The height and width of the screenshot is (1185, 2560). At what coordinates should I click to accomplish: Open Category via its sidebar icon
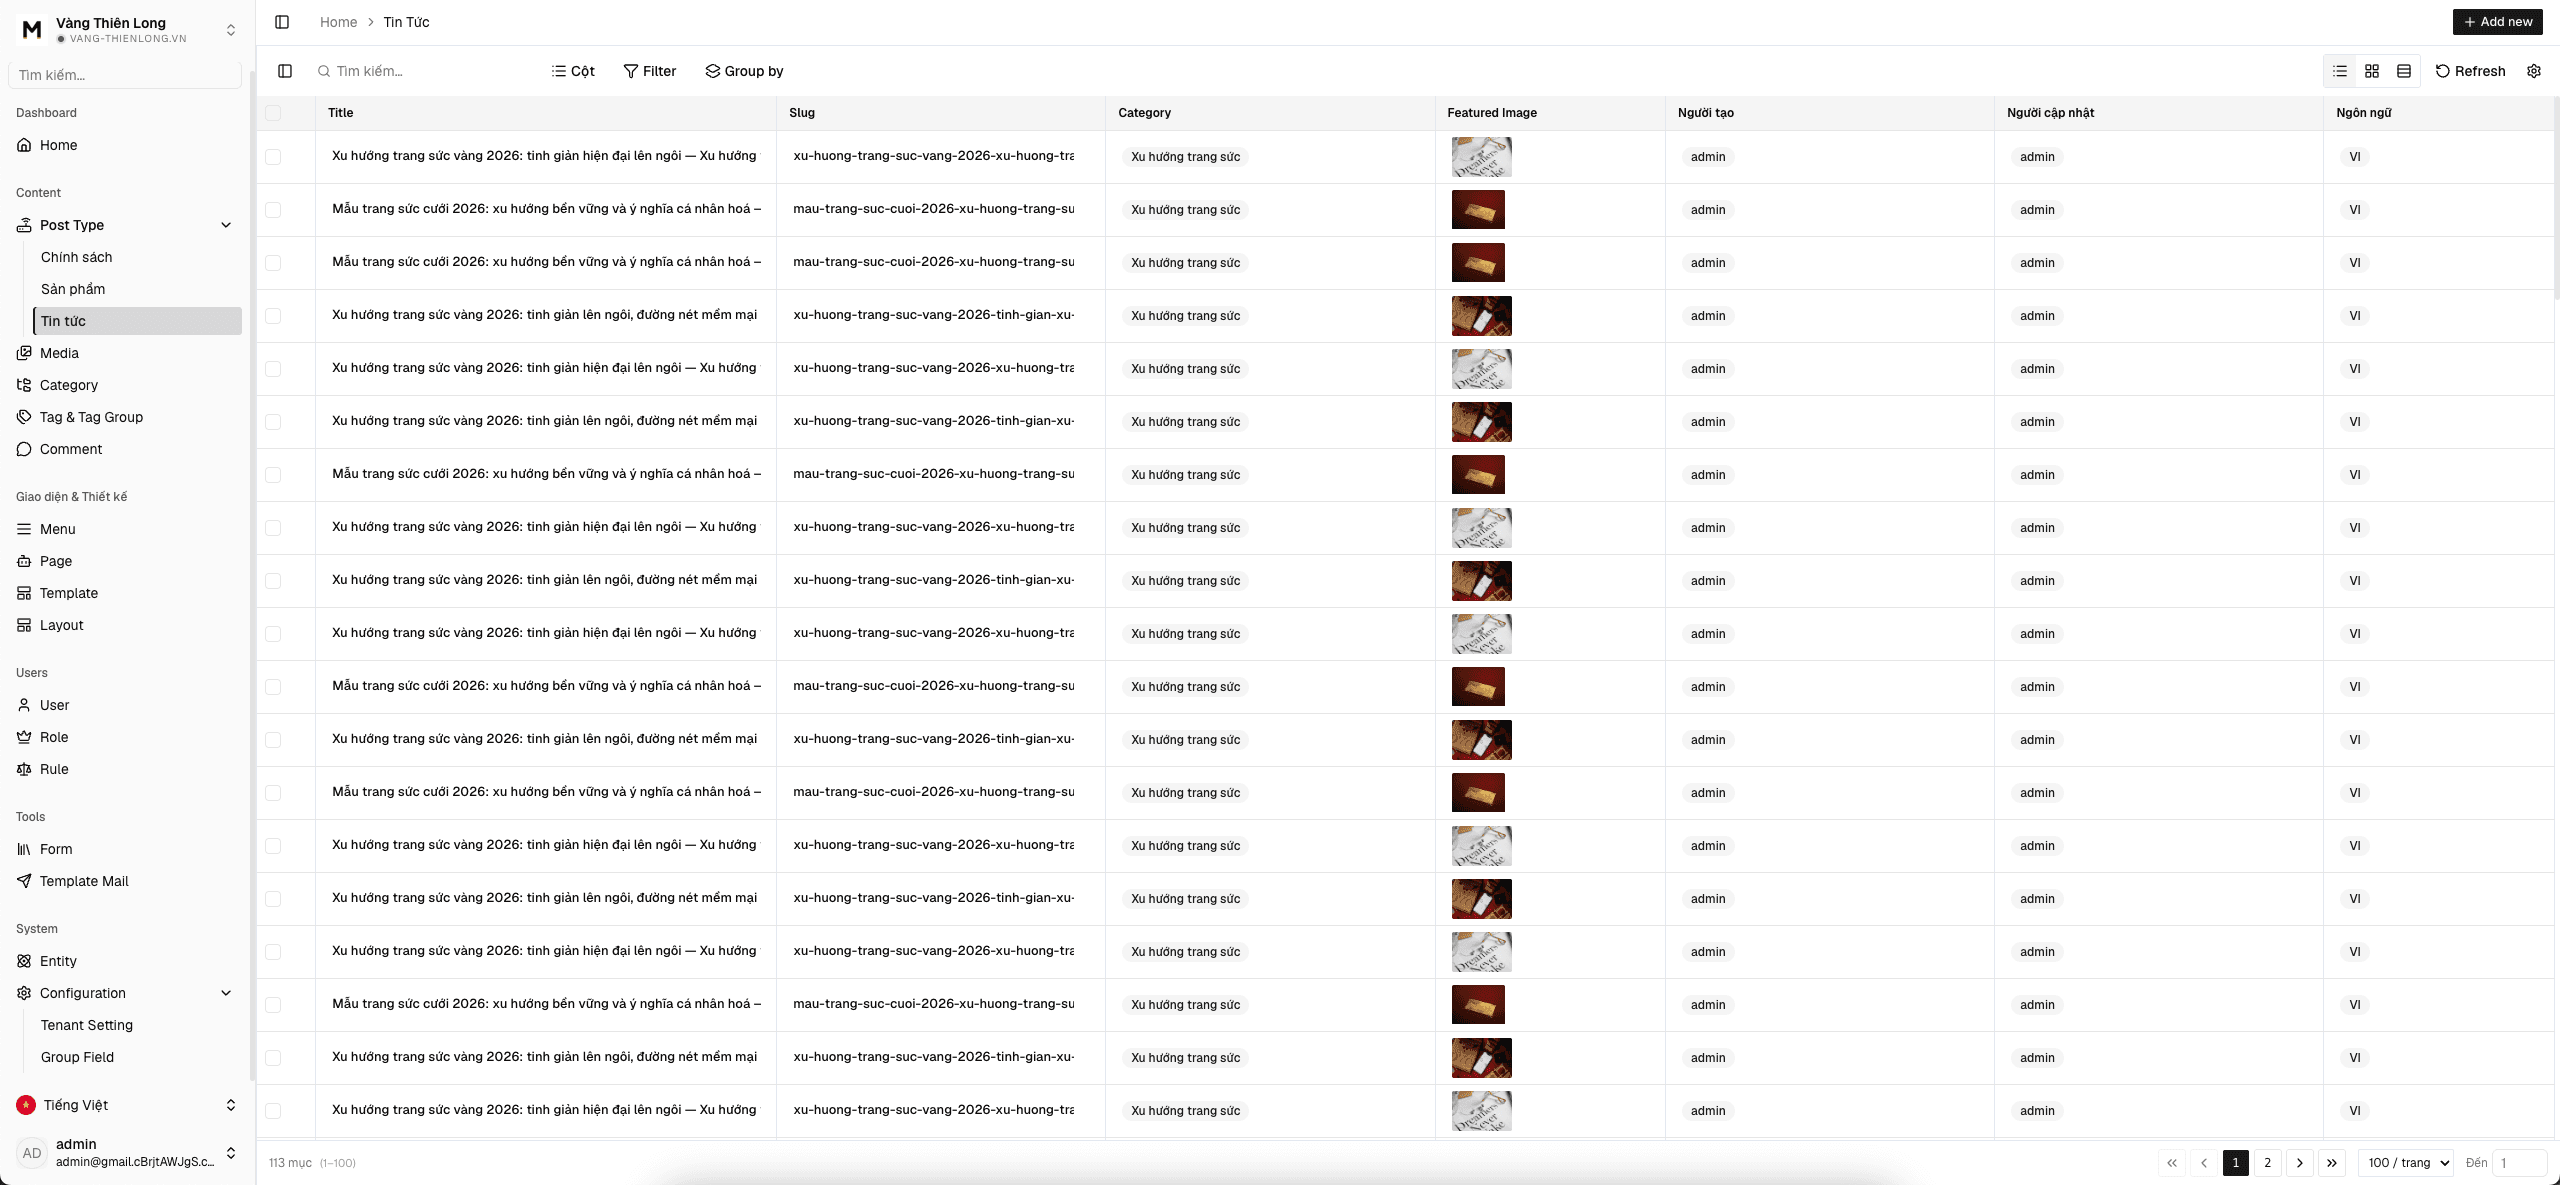(24, 385)
